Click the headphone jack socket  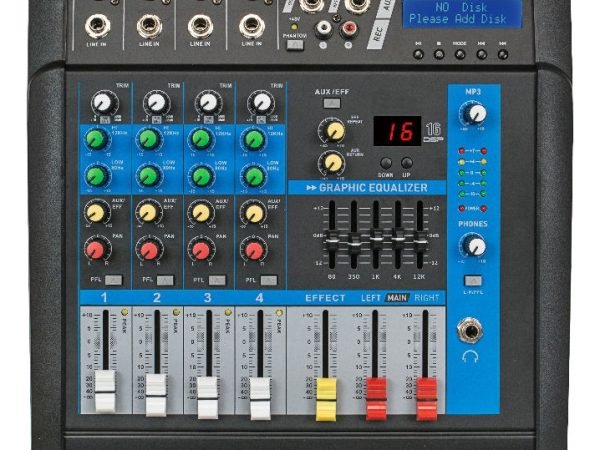tap(471, 331)
